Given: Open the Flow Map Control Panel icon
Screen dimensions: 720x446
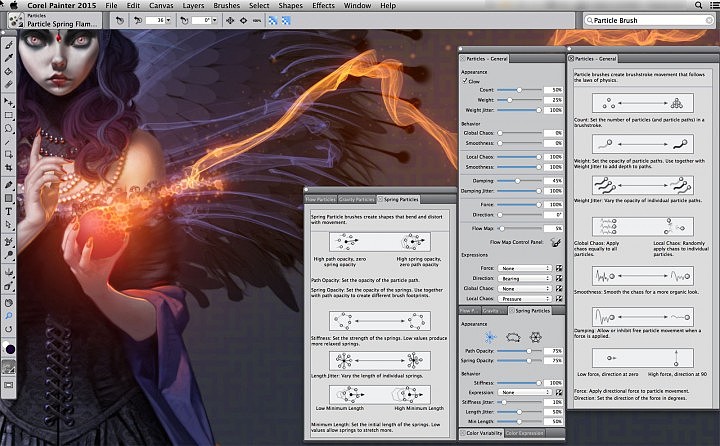Looking at the screenshot, I should point(555,242).
